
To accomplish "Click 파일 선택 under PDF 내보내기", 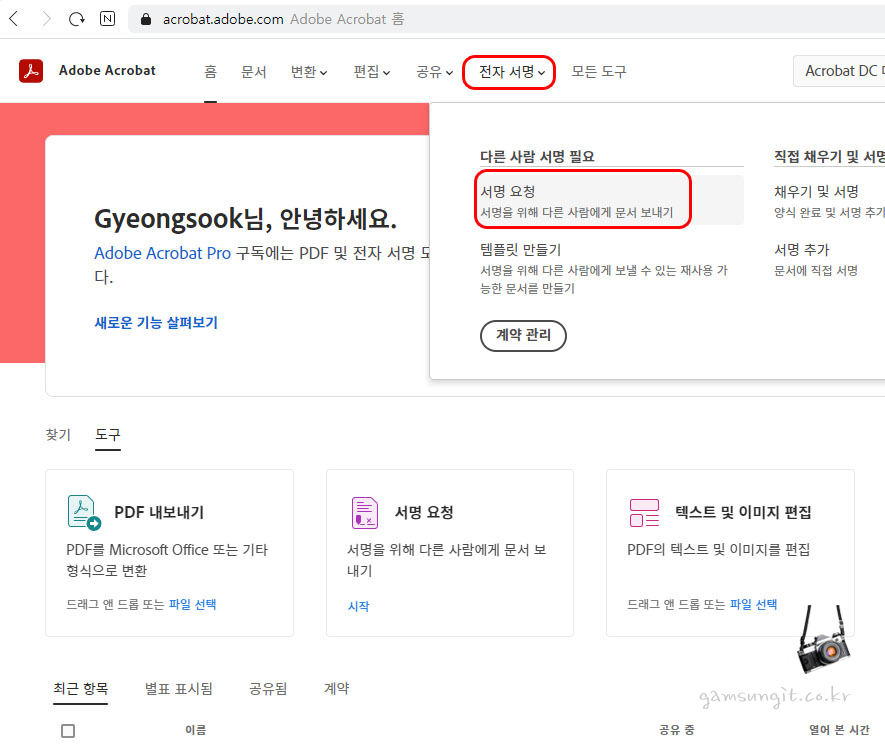I will pyautogui.click(x=192, y=604).
